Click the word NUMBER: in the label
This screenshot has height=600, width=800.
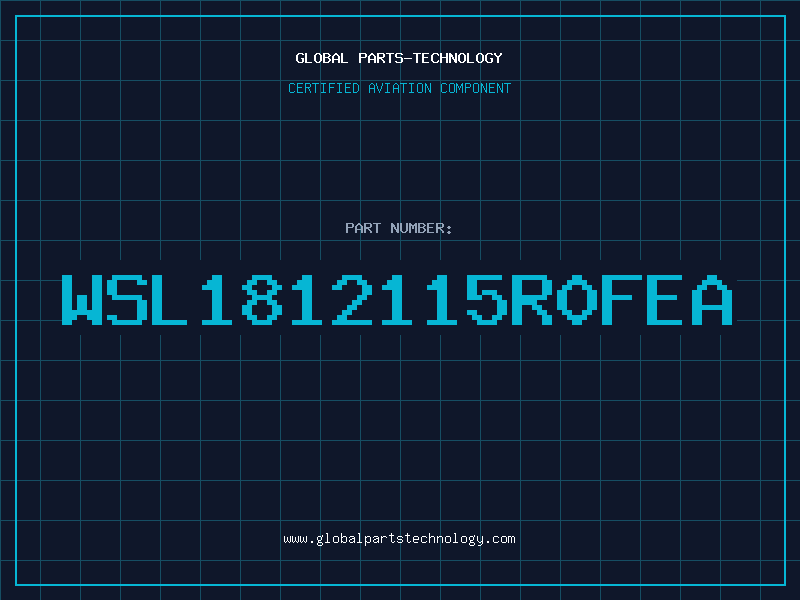click(x=421, y=228)
